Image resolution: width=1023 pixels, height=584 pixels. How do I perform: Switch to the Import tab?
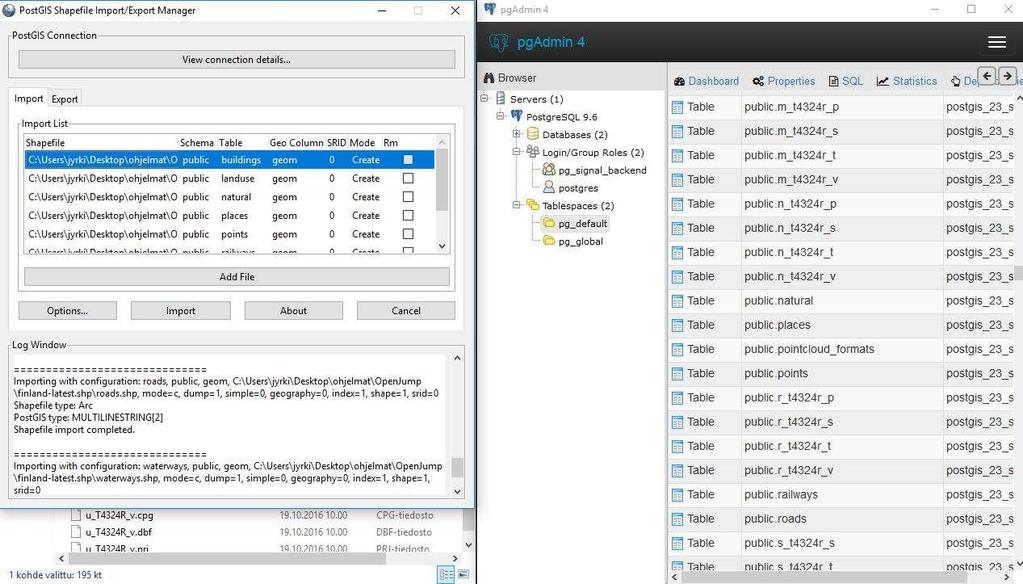pyautogui.click(x=29, y=99)
